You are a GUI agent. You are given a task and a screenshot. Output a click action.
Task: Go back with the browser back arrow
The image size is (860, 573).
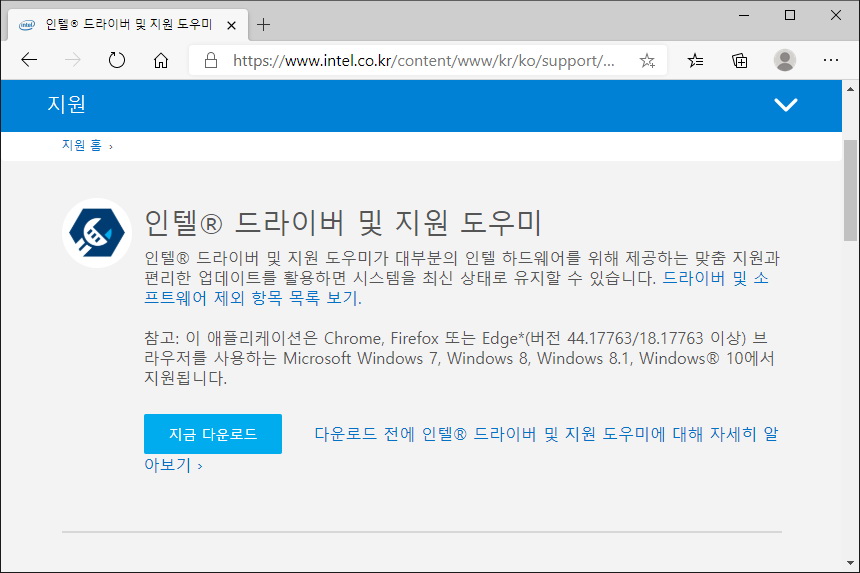point(29,60)
